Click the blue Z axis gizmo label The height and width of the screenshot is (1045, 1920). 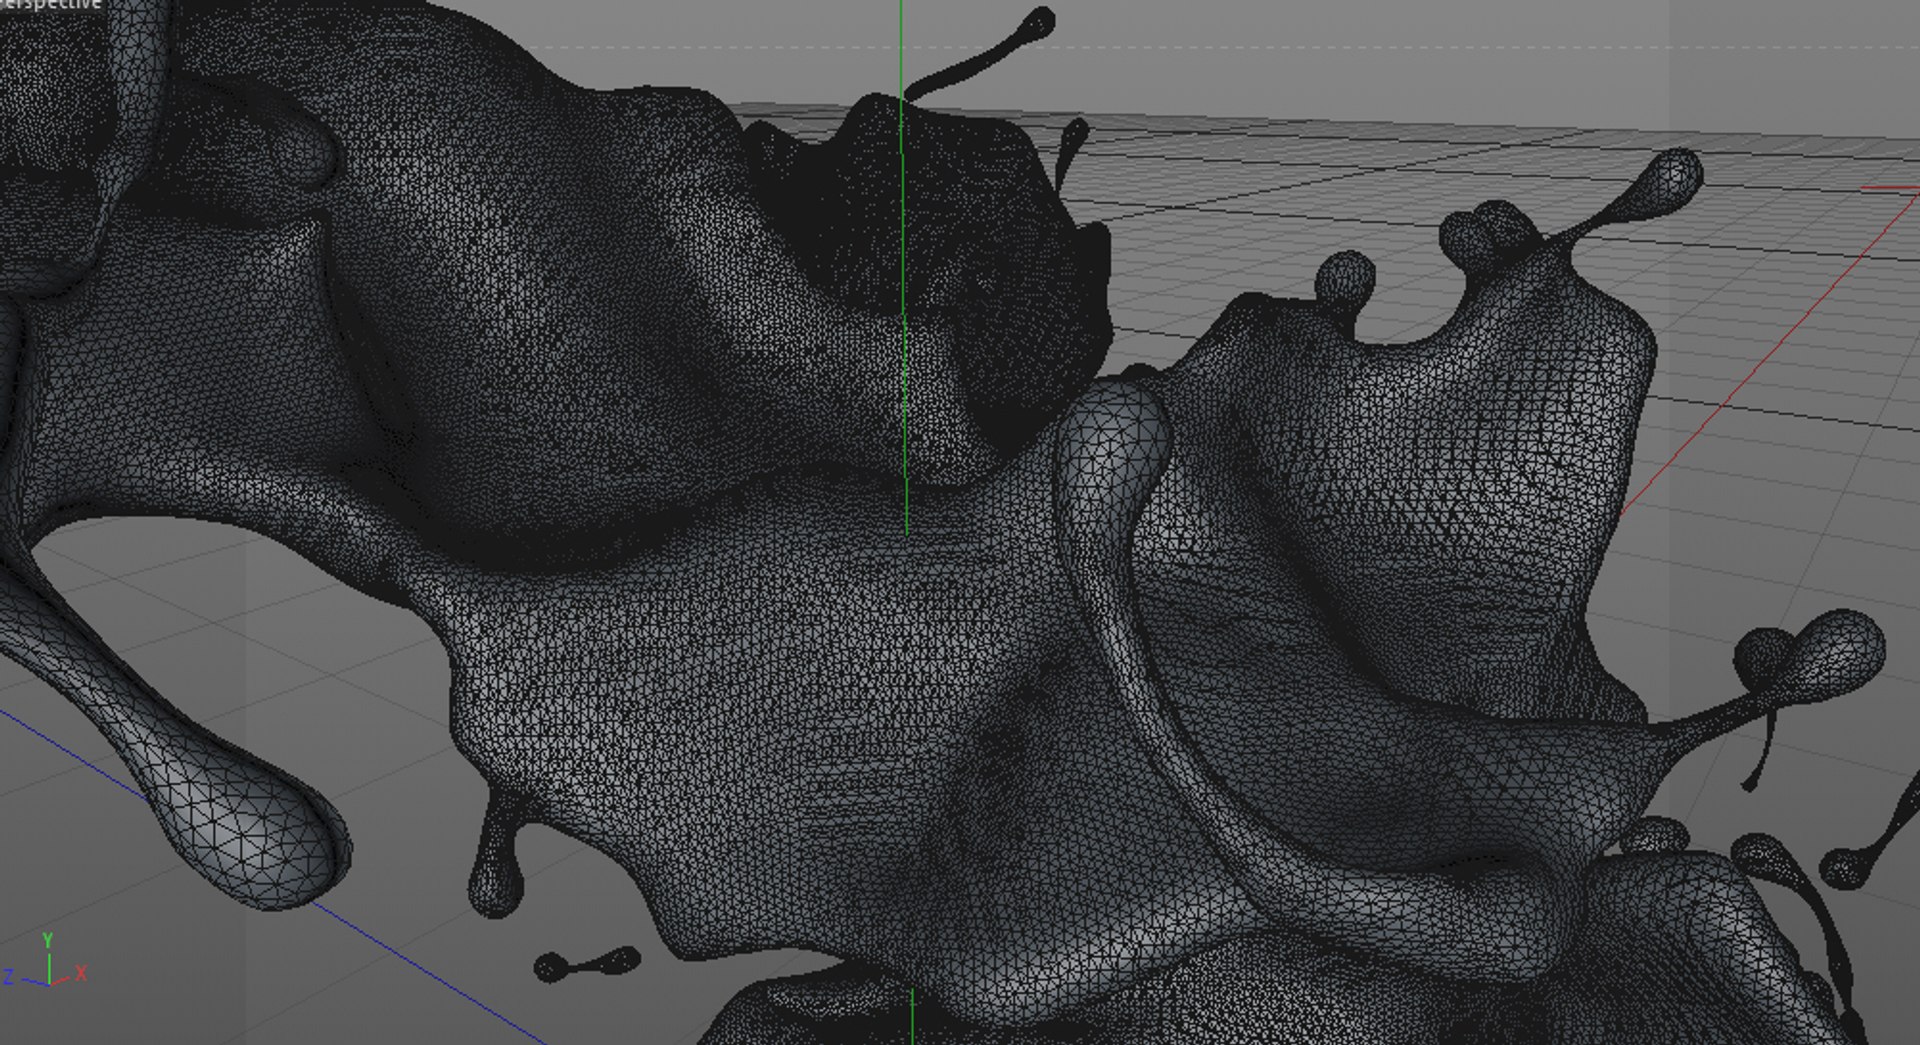pyautogui.click(x=8, y=977)
